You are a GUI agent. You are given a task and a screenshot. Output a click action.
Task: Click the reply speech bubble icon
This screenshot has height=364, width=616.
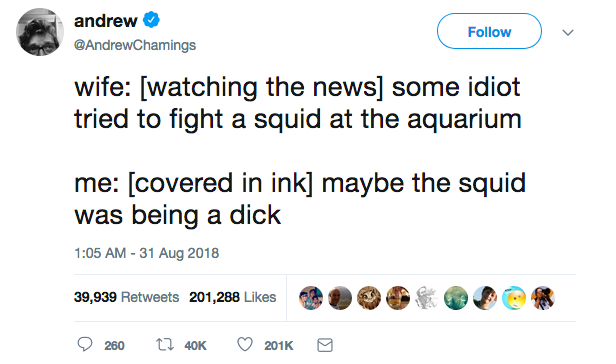point(84,344)
